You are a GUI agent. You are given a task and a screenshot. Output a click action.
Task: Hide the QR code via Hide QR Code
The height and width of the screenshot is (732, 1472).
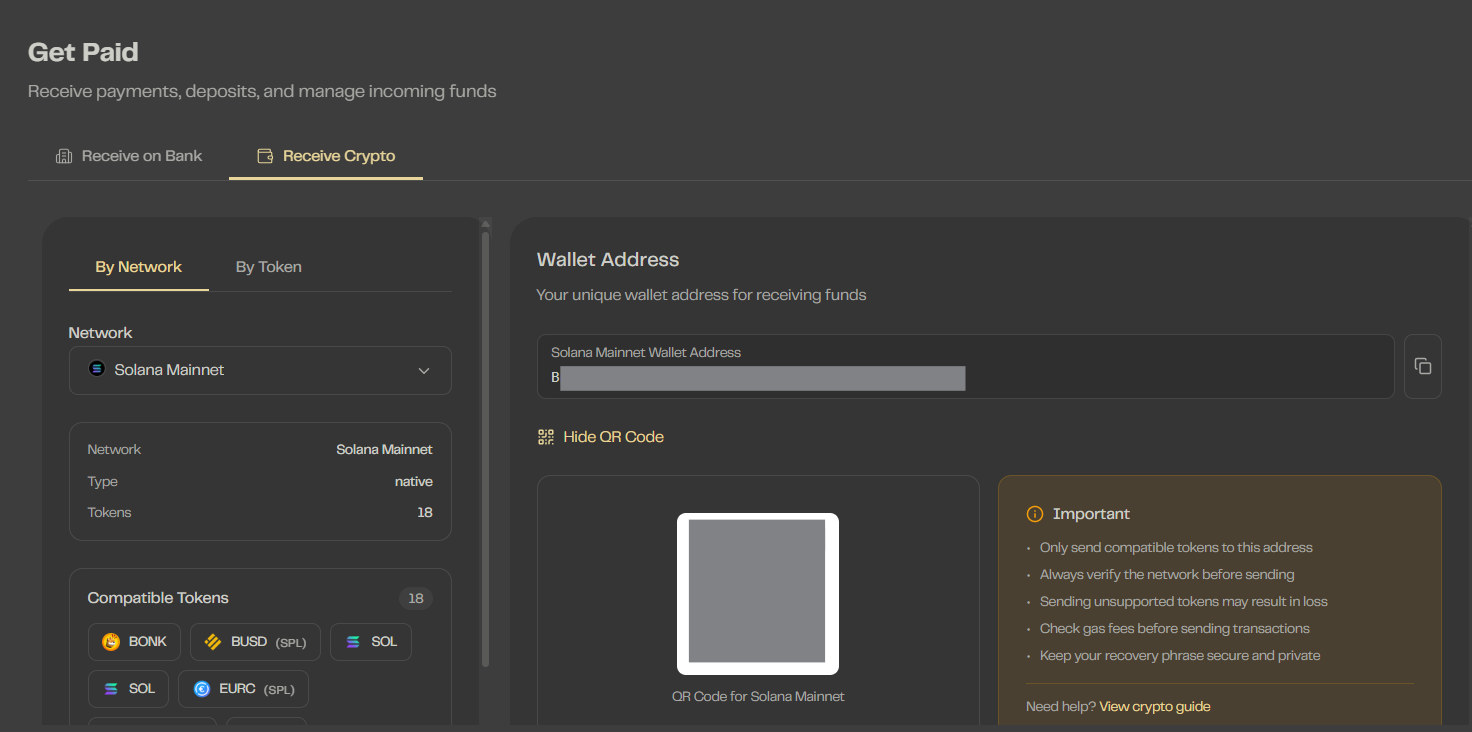tap(601, 437)
